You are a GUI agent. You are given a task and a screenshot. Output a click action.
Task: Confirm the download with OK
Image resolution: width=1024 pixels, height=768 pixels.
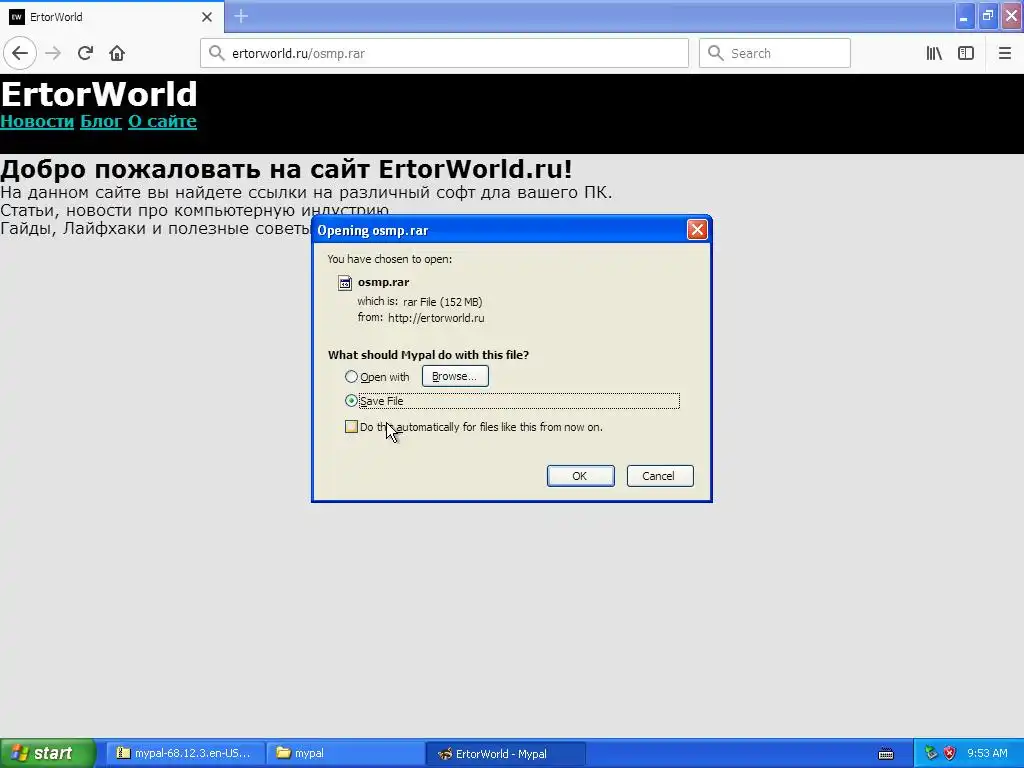581,475
